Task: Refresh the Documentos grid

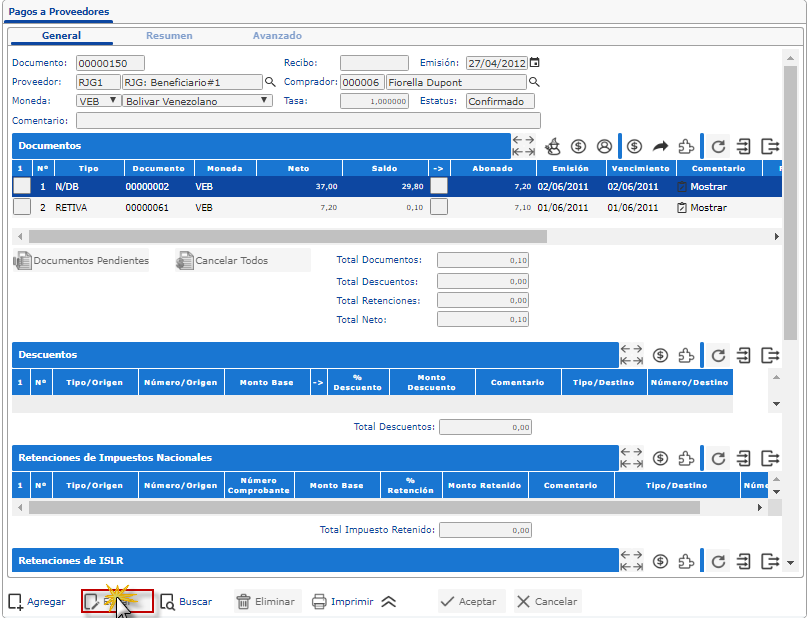Action: point(718,146)
